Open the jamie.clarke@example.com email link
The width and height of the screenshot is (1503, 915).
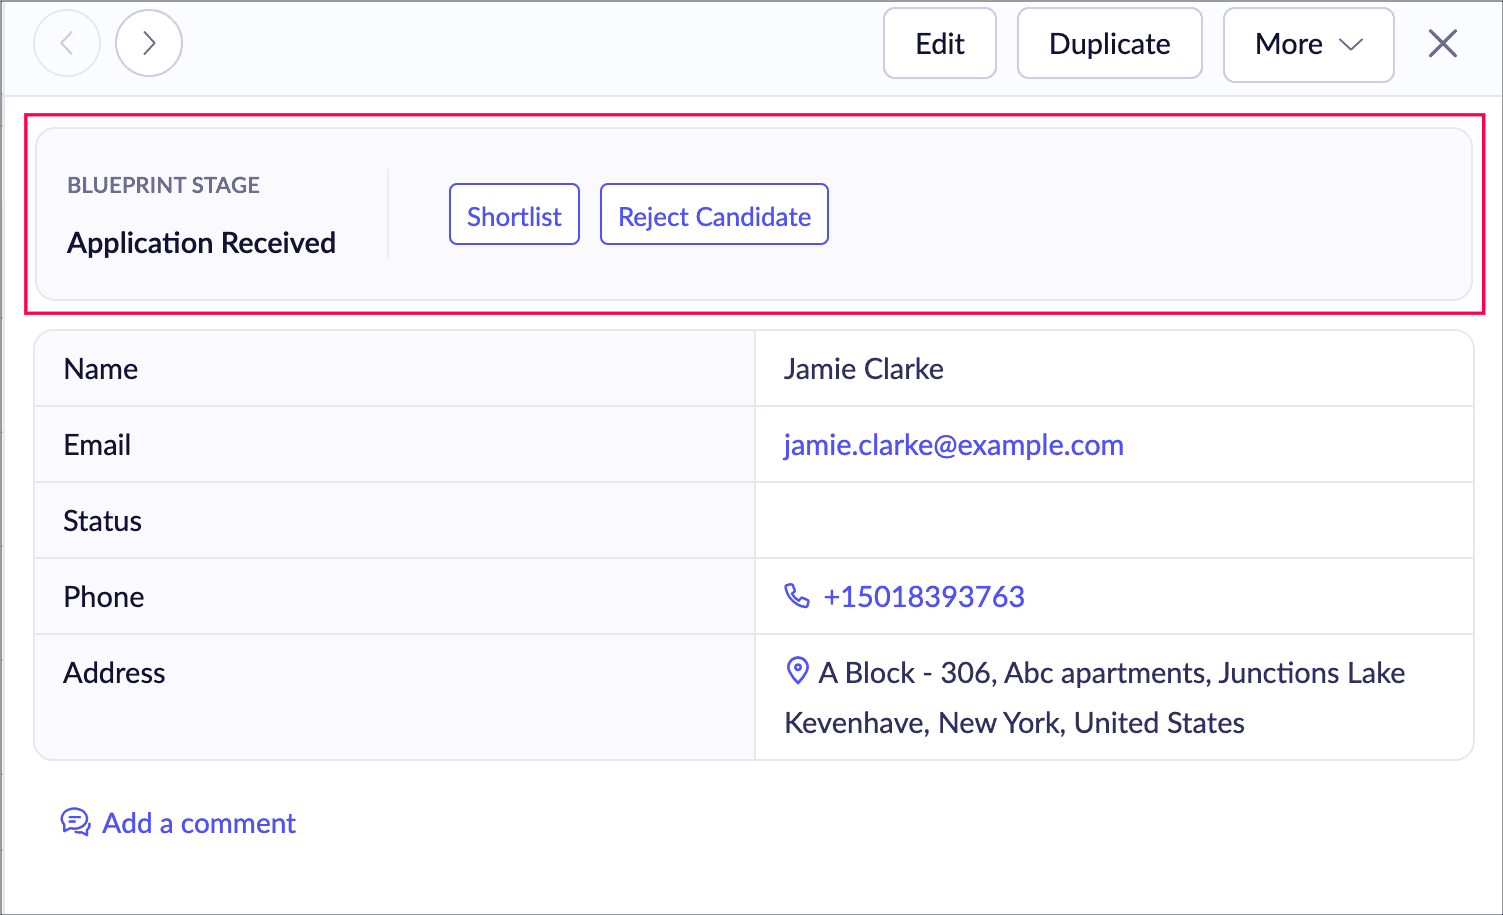click(x=953, y=445)
